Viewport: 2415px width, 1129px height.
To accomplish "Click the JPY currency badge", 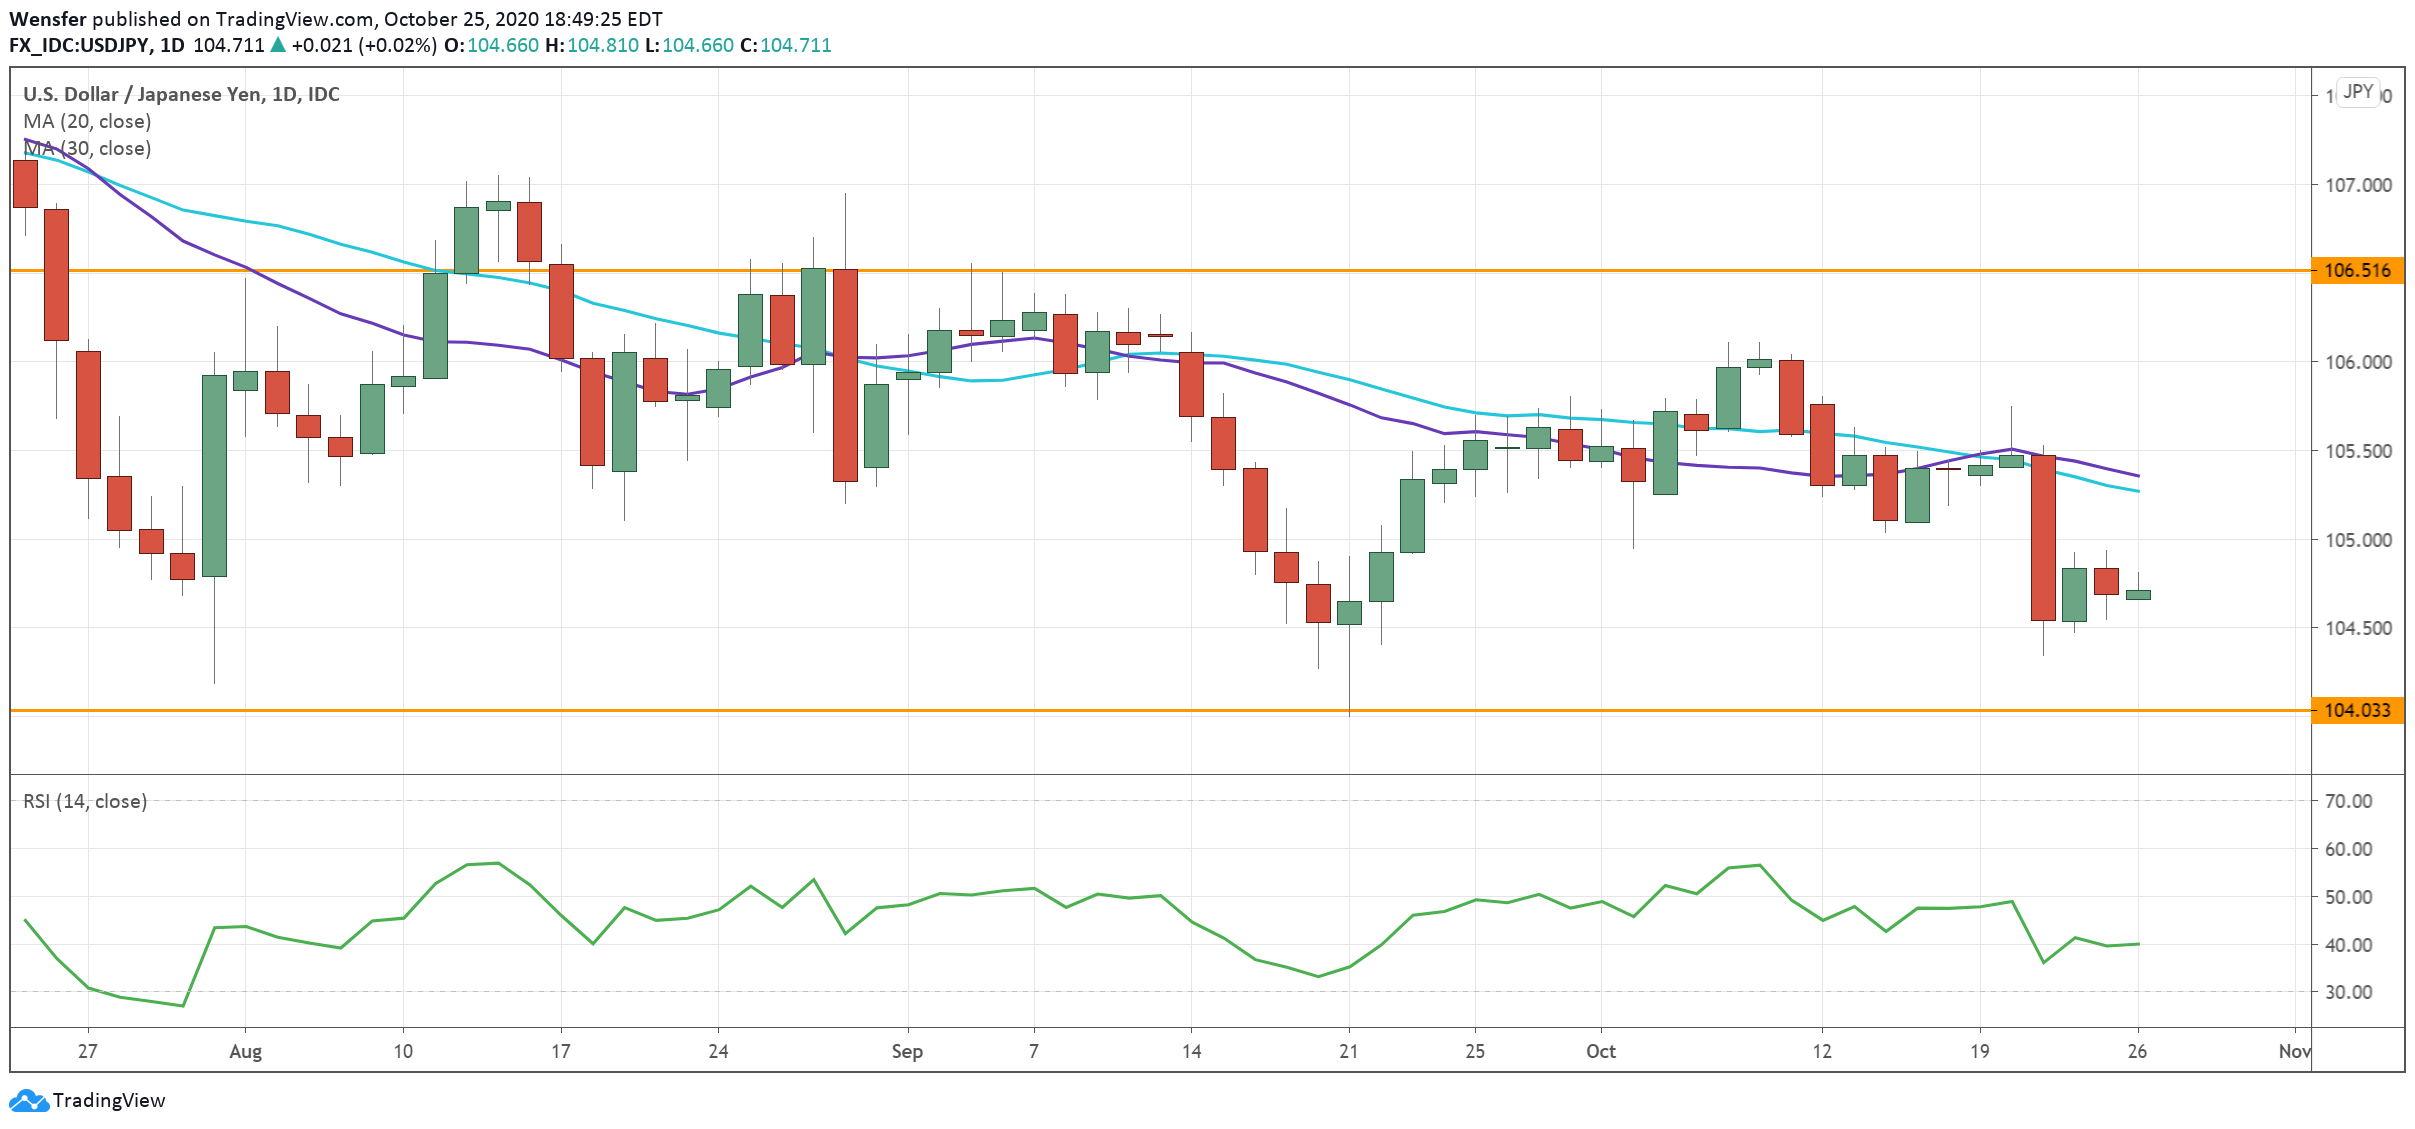I will click(x=2357, y=92).
